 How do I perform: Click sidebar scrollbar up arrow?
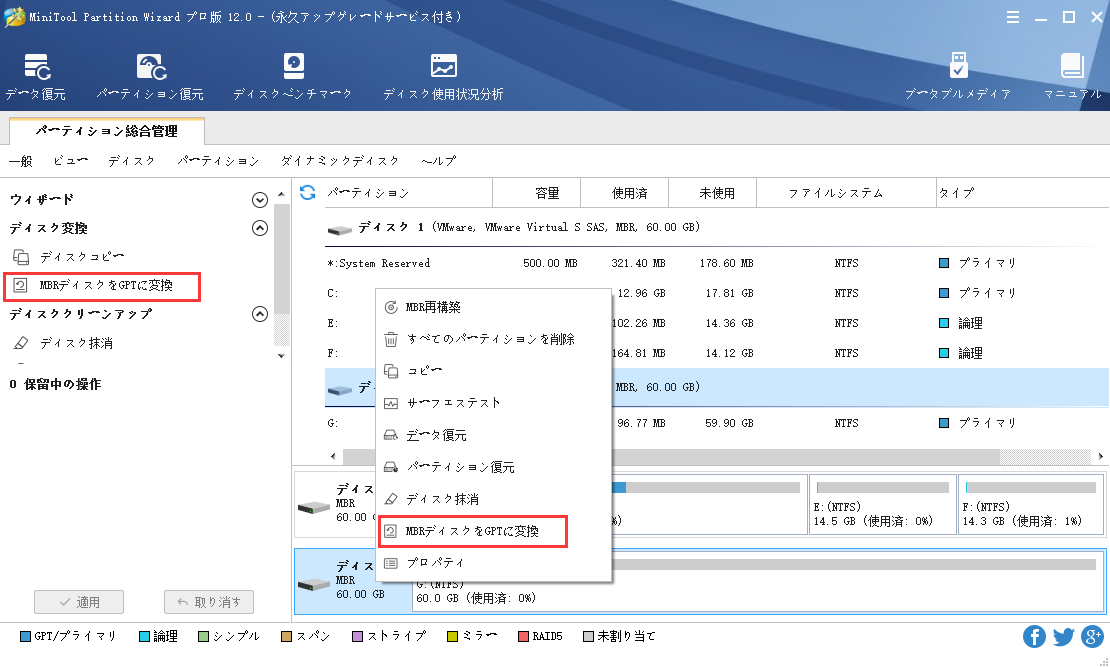tap(282, 194)
